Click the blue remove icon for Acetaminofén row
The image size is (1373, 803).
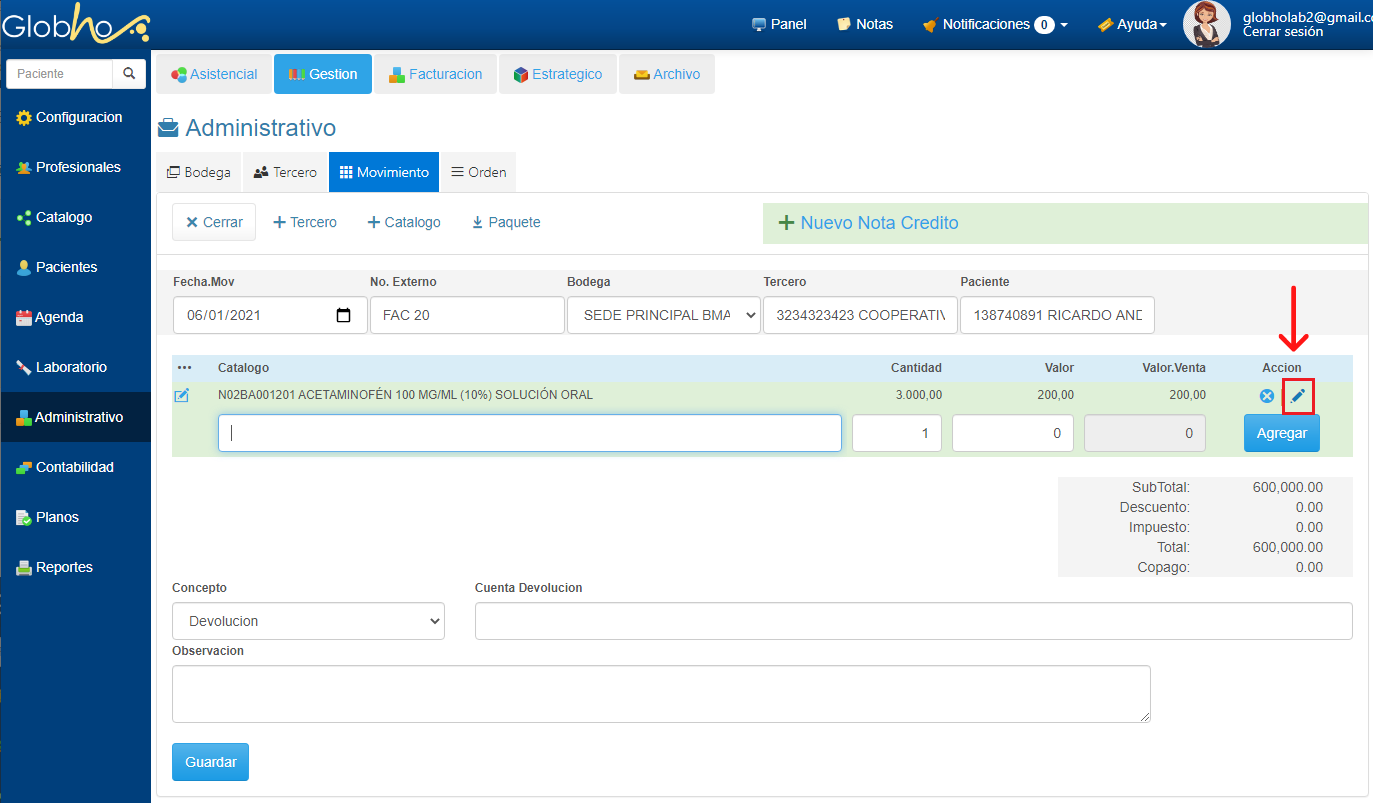tap(1267, 397)
